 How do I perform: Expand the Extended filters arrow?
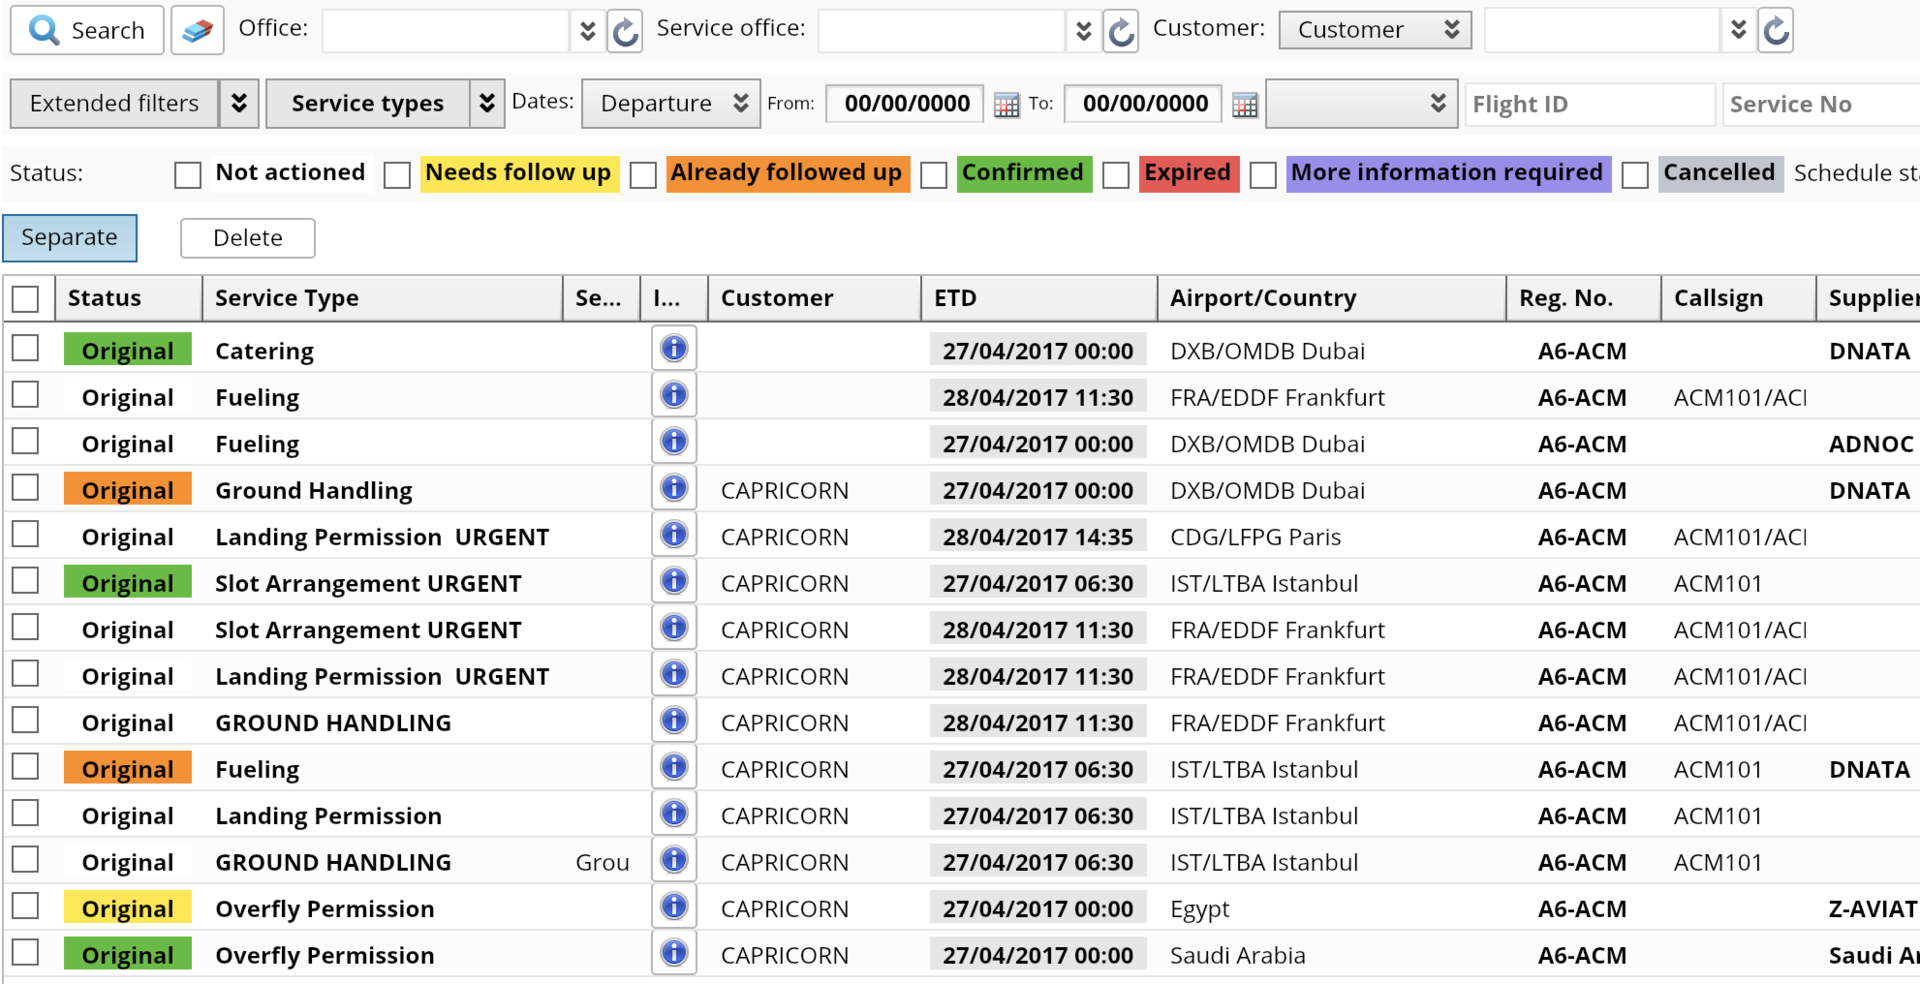point(239,104)
